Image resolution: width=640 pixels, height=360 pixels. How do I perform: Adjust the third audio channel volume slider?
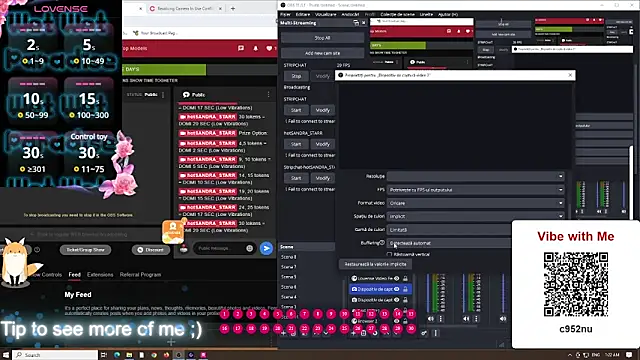[503, 293]
